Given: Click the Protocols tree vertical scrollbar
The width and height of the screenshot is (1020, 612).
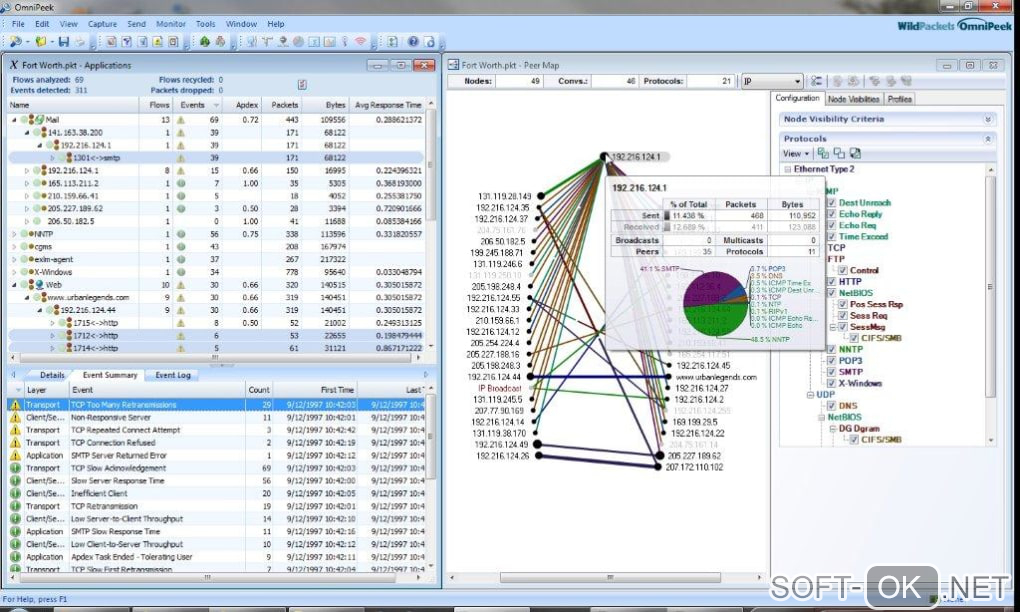Looking at the screenshot, I should [991, 286].
